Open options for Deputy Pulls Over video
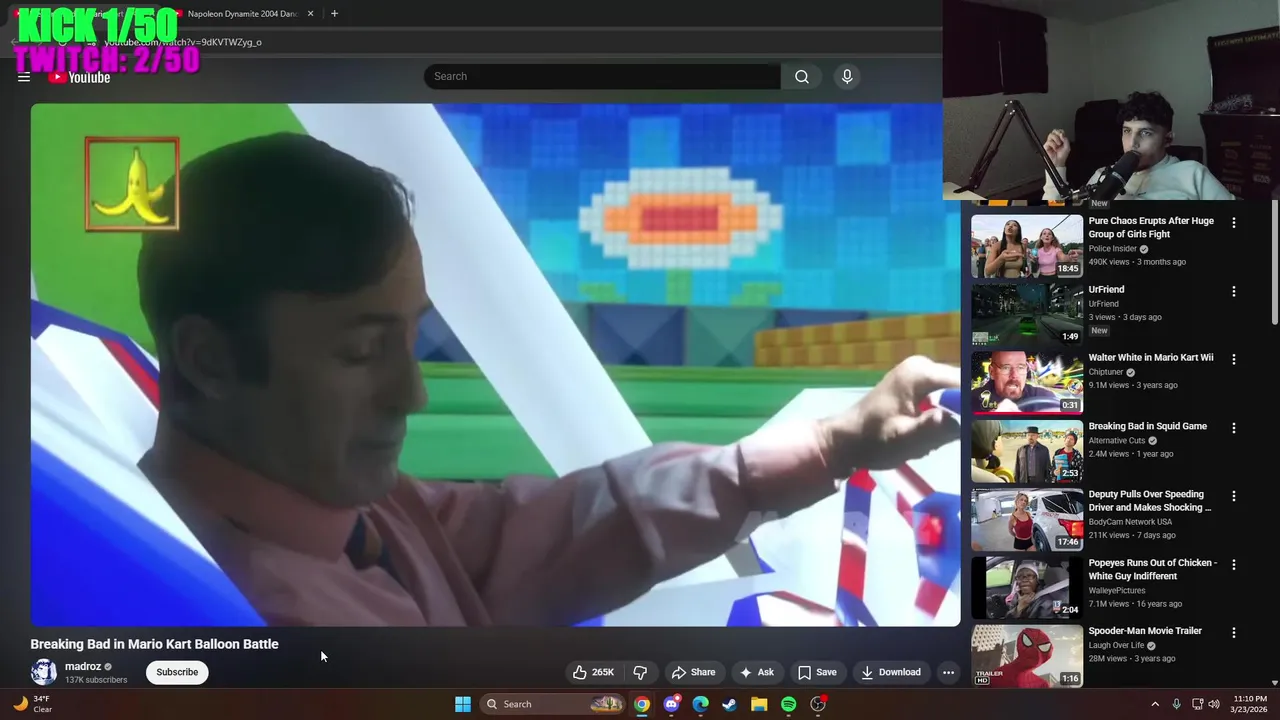Screen dimensions: 1280x720 (1233, 496)
